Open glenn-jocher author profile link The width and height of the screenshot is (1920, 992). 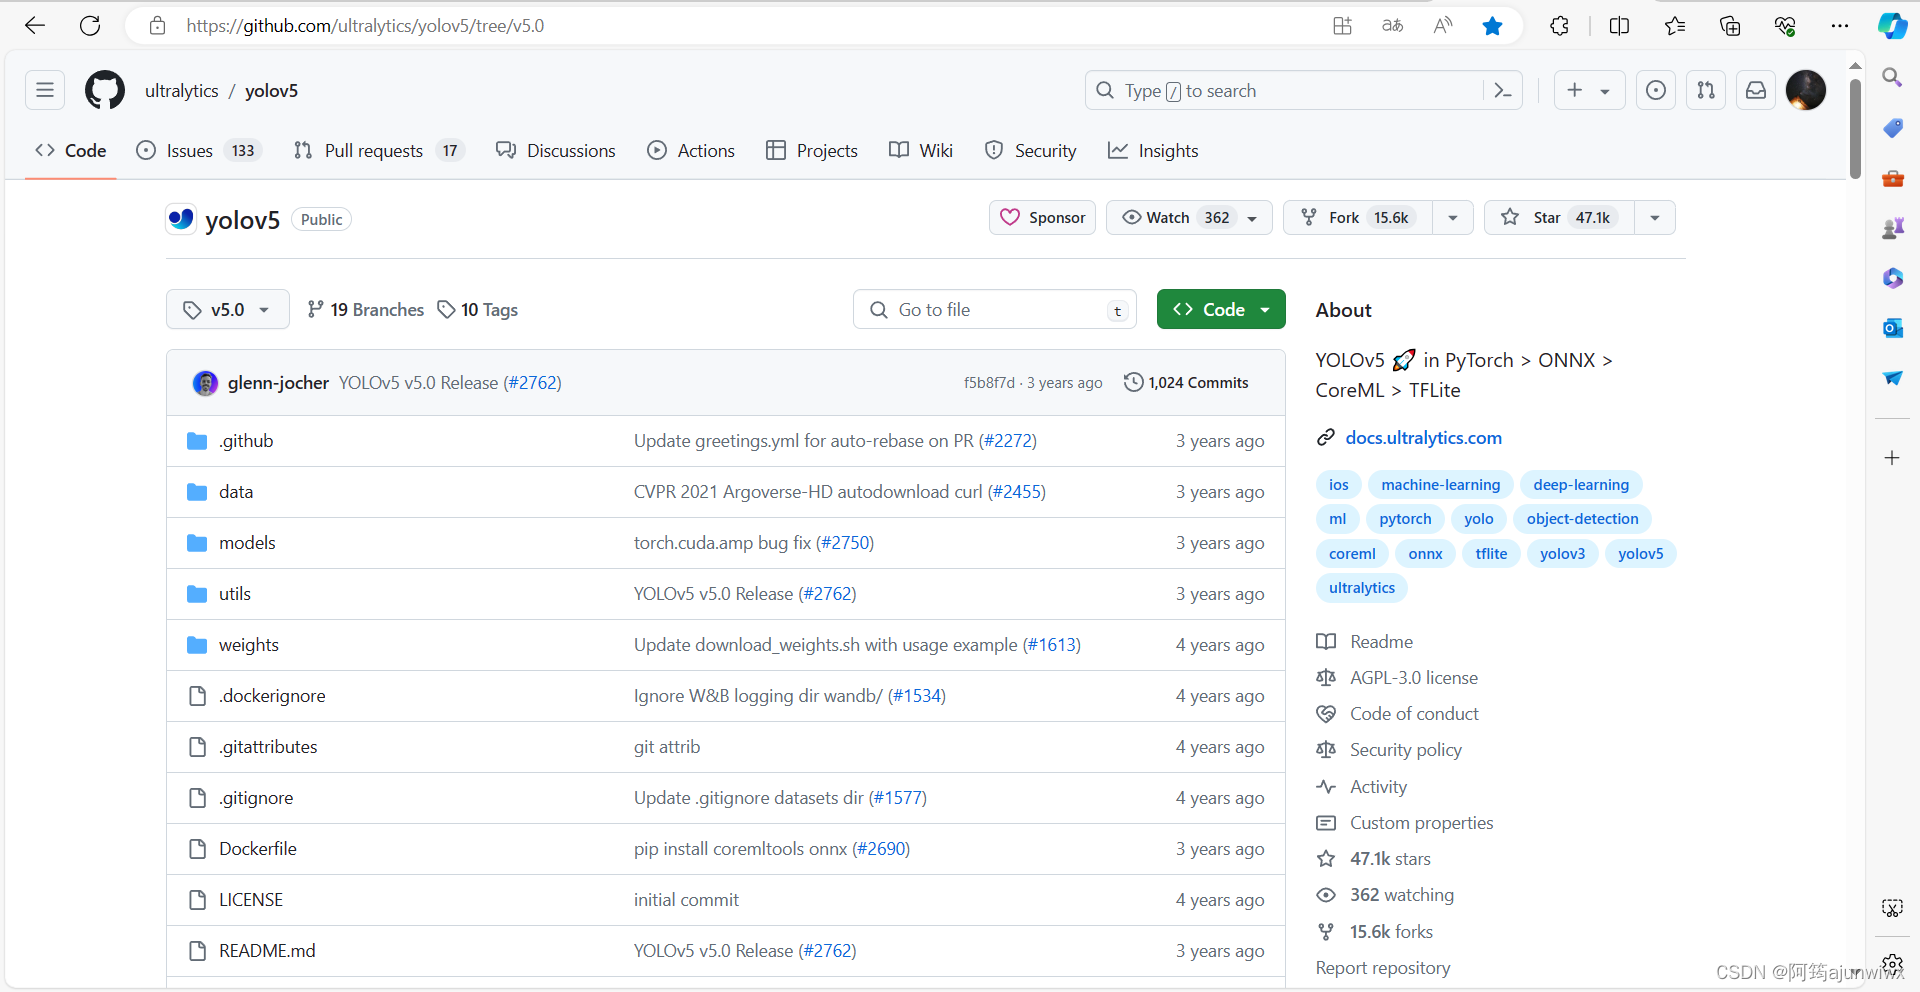click(x=278, y=383)
